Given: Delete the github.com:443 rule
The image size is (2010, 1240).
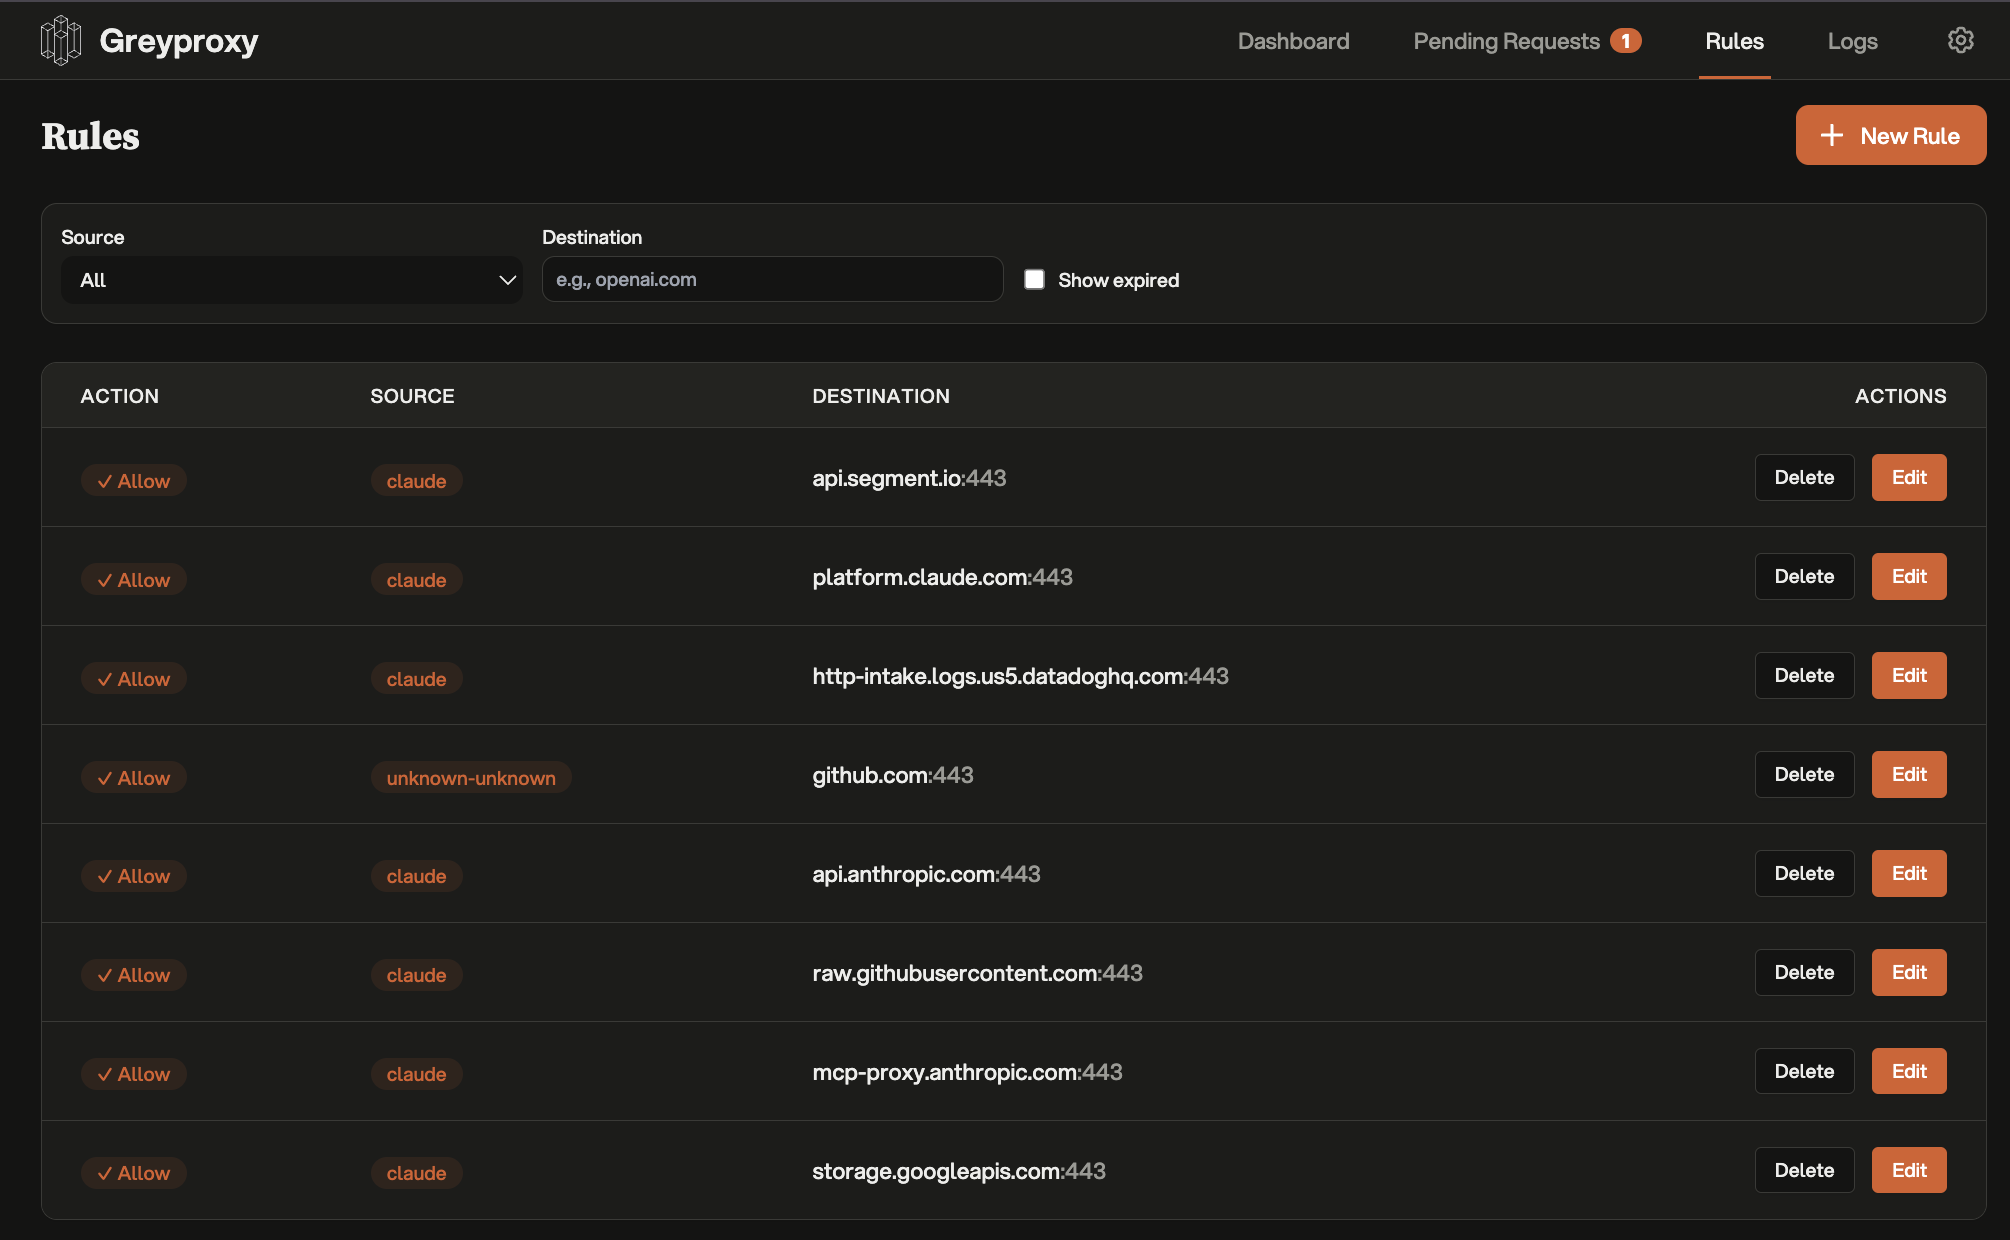Looking at the screenshot, I should (1804, 775).
